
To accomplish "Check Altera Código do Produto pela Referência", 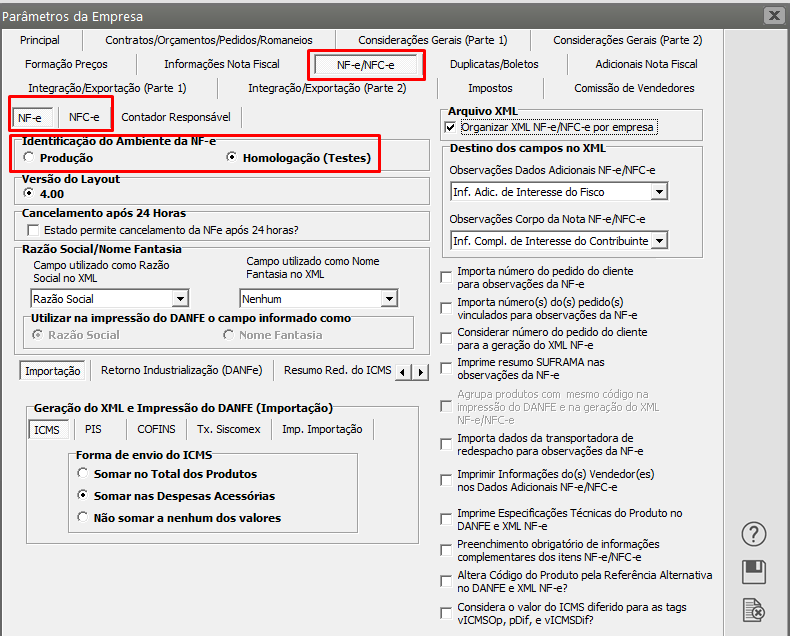I will [446, 581].
